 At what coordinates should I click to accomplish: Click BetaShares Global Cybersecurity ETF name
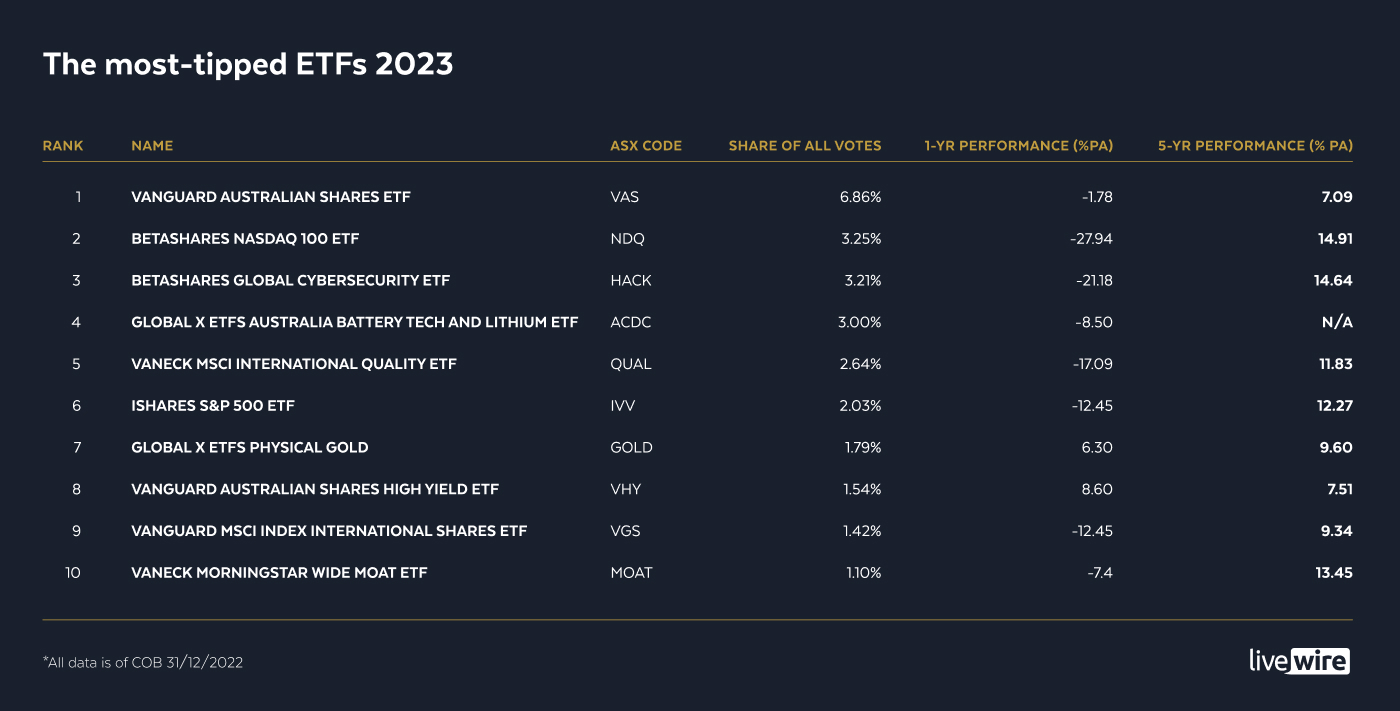pyautogui.click(x=290, y=281)
